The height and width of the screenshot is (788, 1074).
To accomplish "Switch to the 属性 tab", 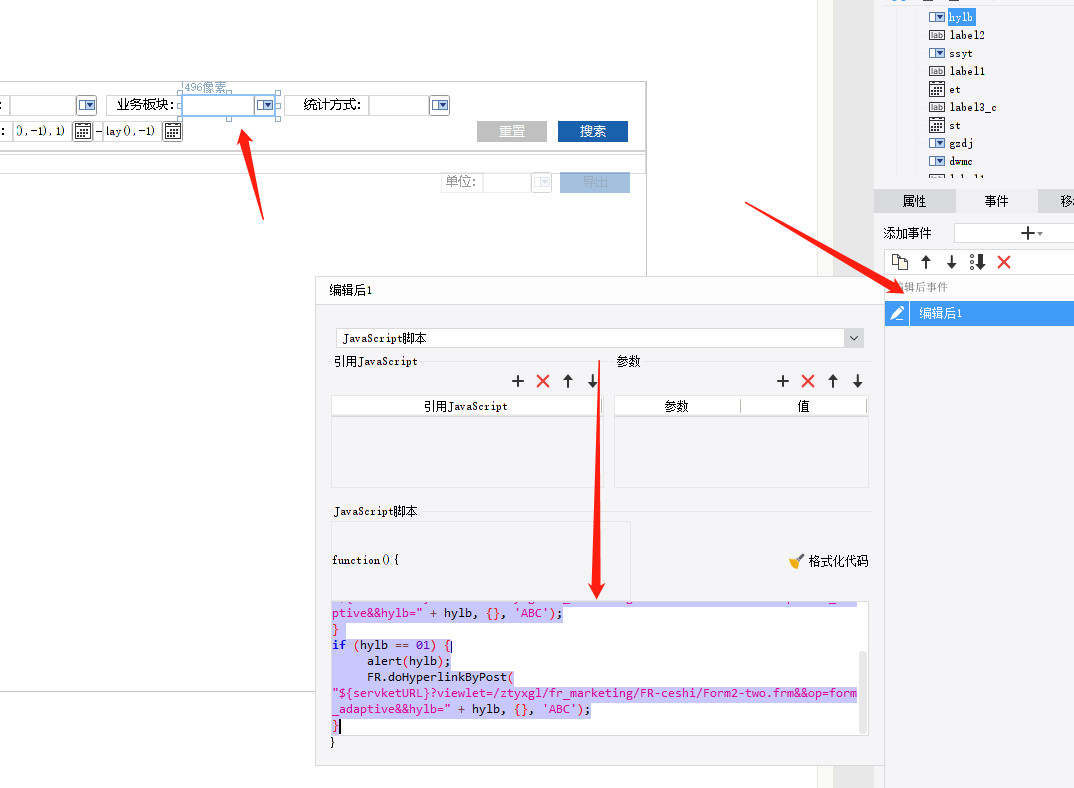I will coord(914,201).
